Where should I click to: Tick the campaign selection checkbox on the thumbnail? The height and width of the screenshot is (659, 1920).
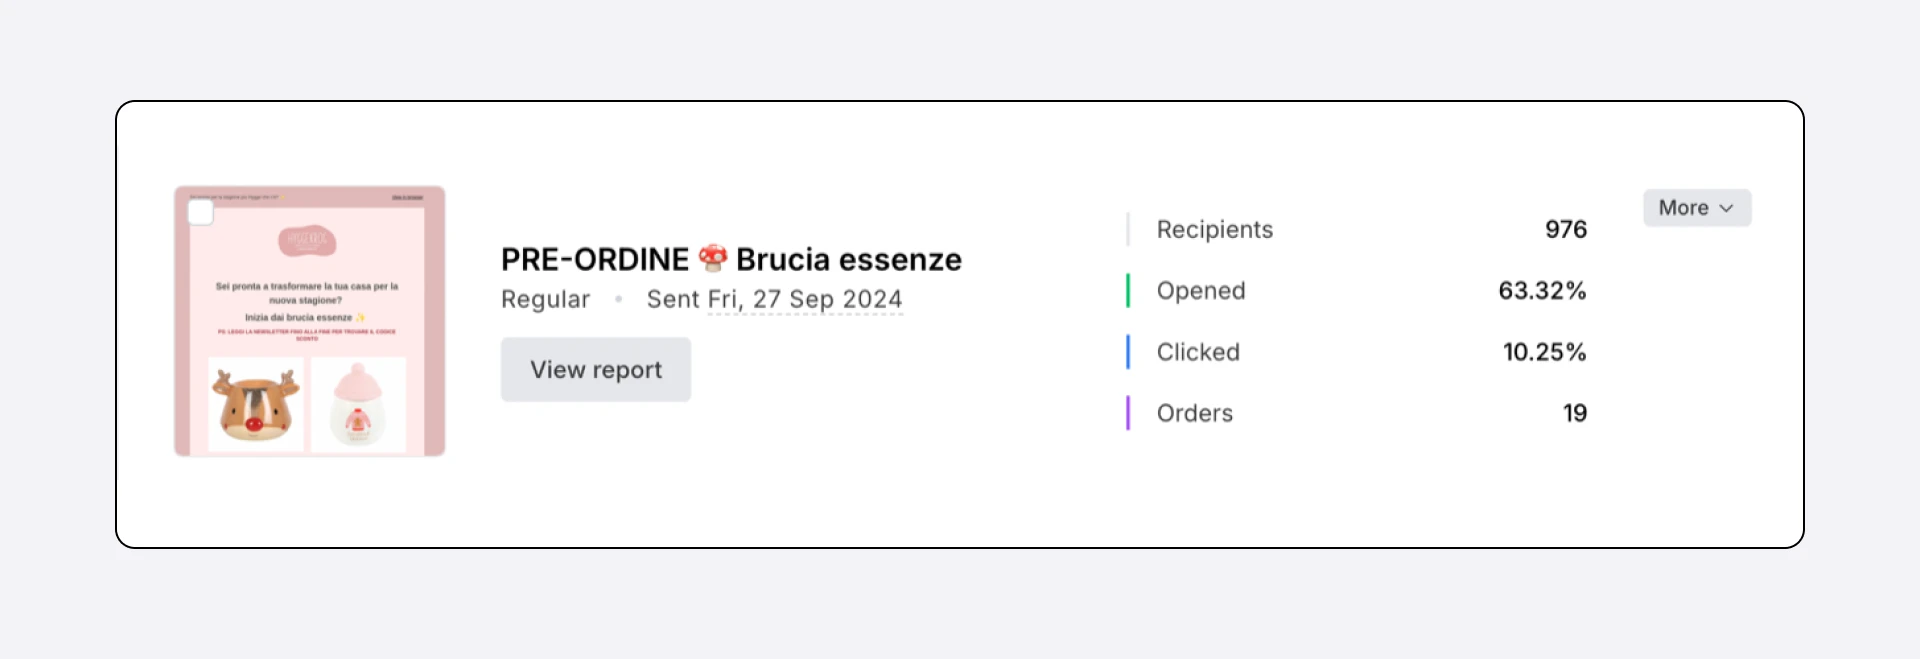[201, 213]
